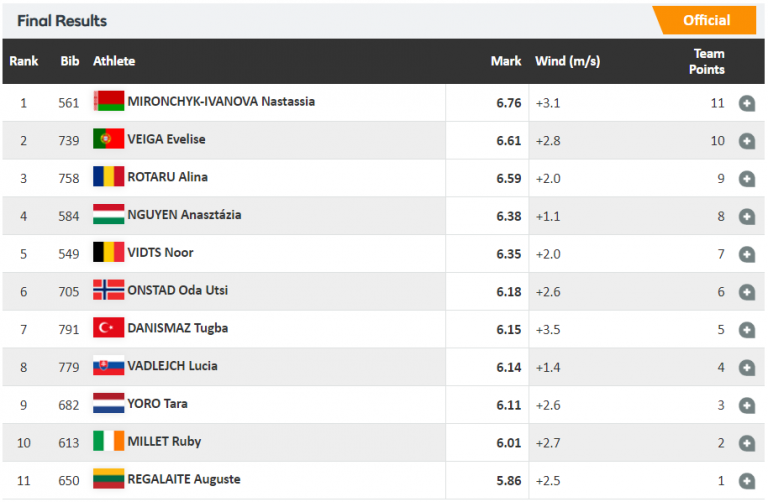Expand REGALAITE Auguste result details
This screenshot has height=502, width=768.
[746, 480]
